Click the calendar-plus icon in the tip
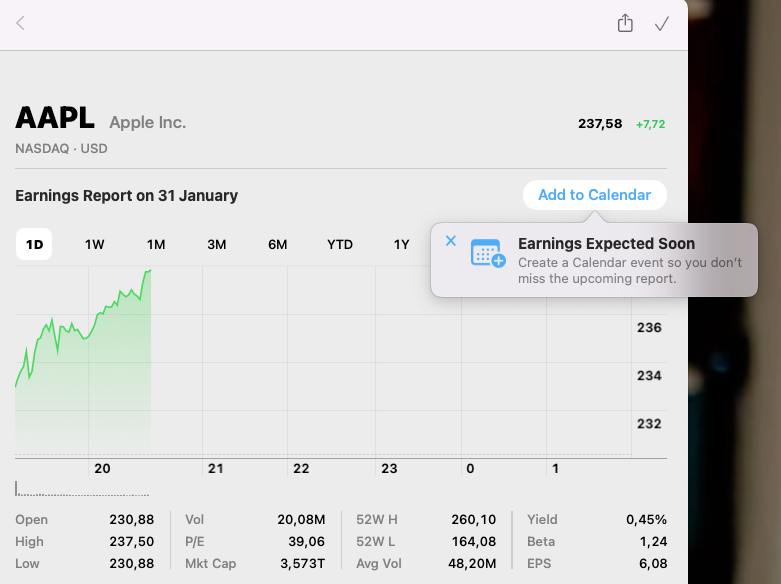The image size is (781, 584). click(488, 253)
